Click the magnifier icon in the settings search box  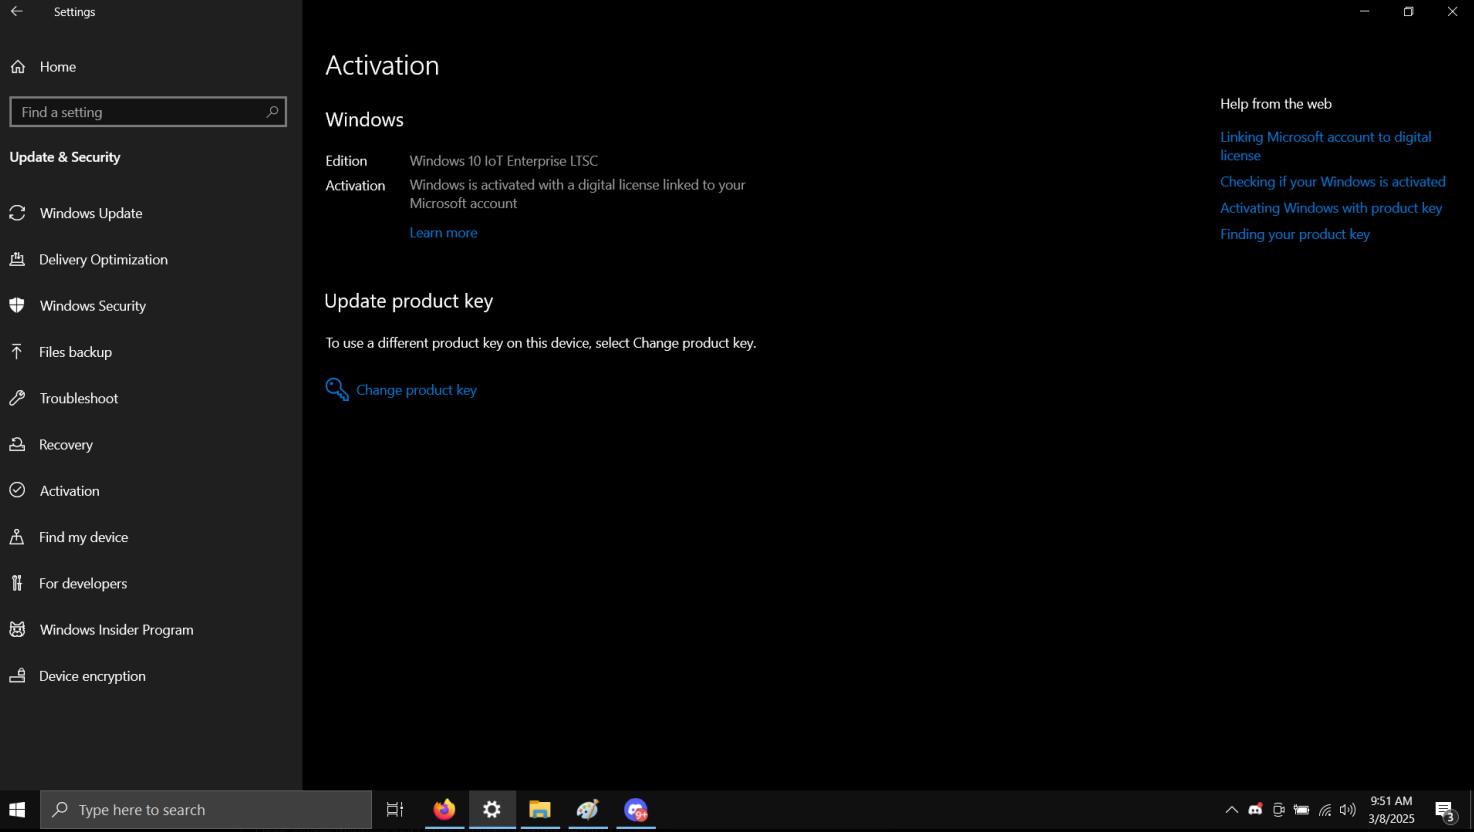click(x=272, y=112)
